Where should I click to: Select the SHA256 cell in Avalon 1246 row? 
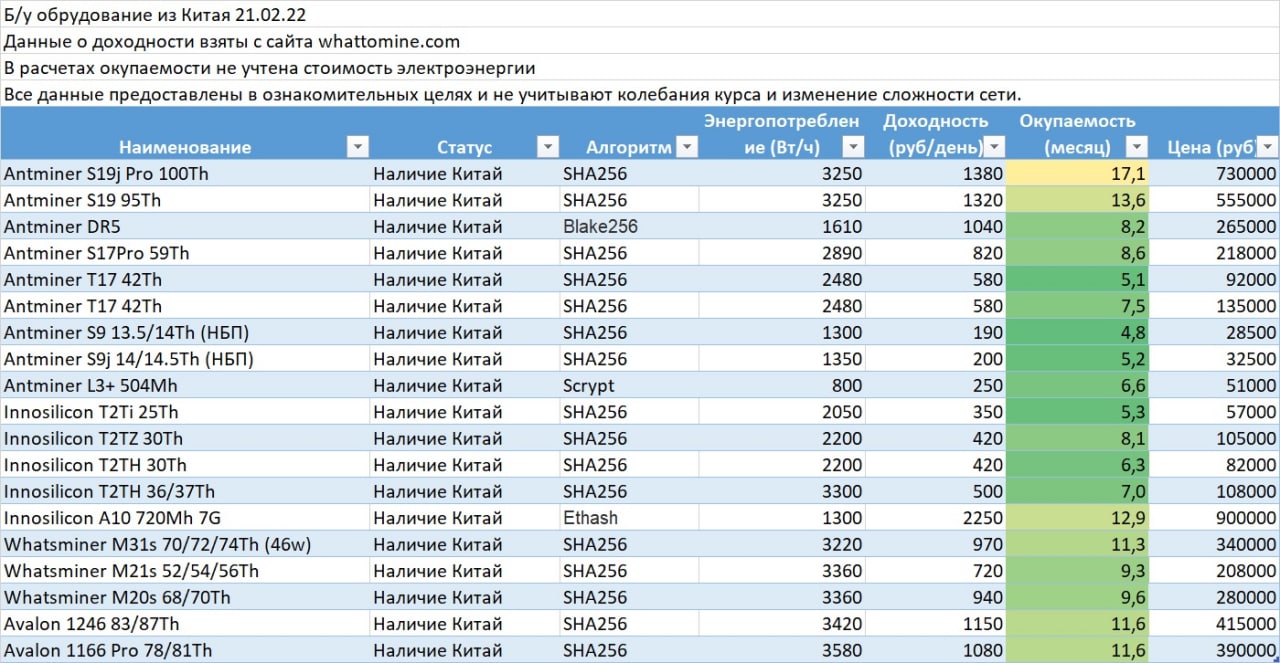click(x=629, y=624)
